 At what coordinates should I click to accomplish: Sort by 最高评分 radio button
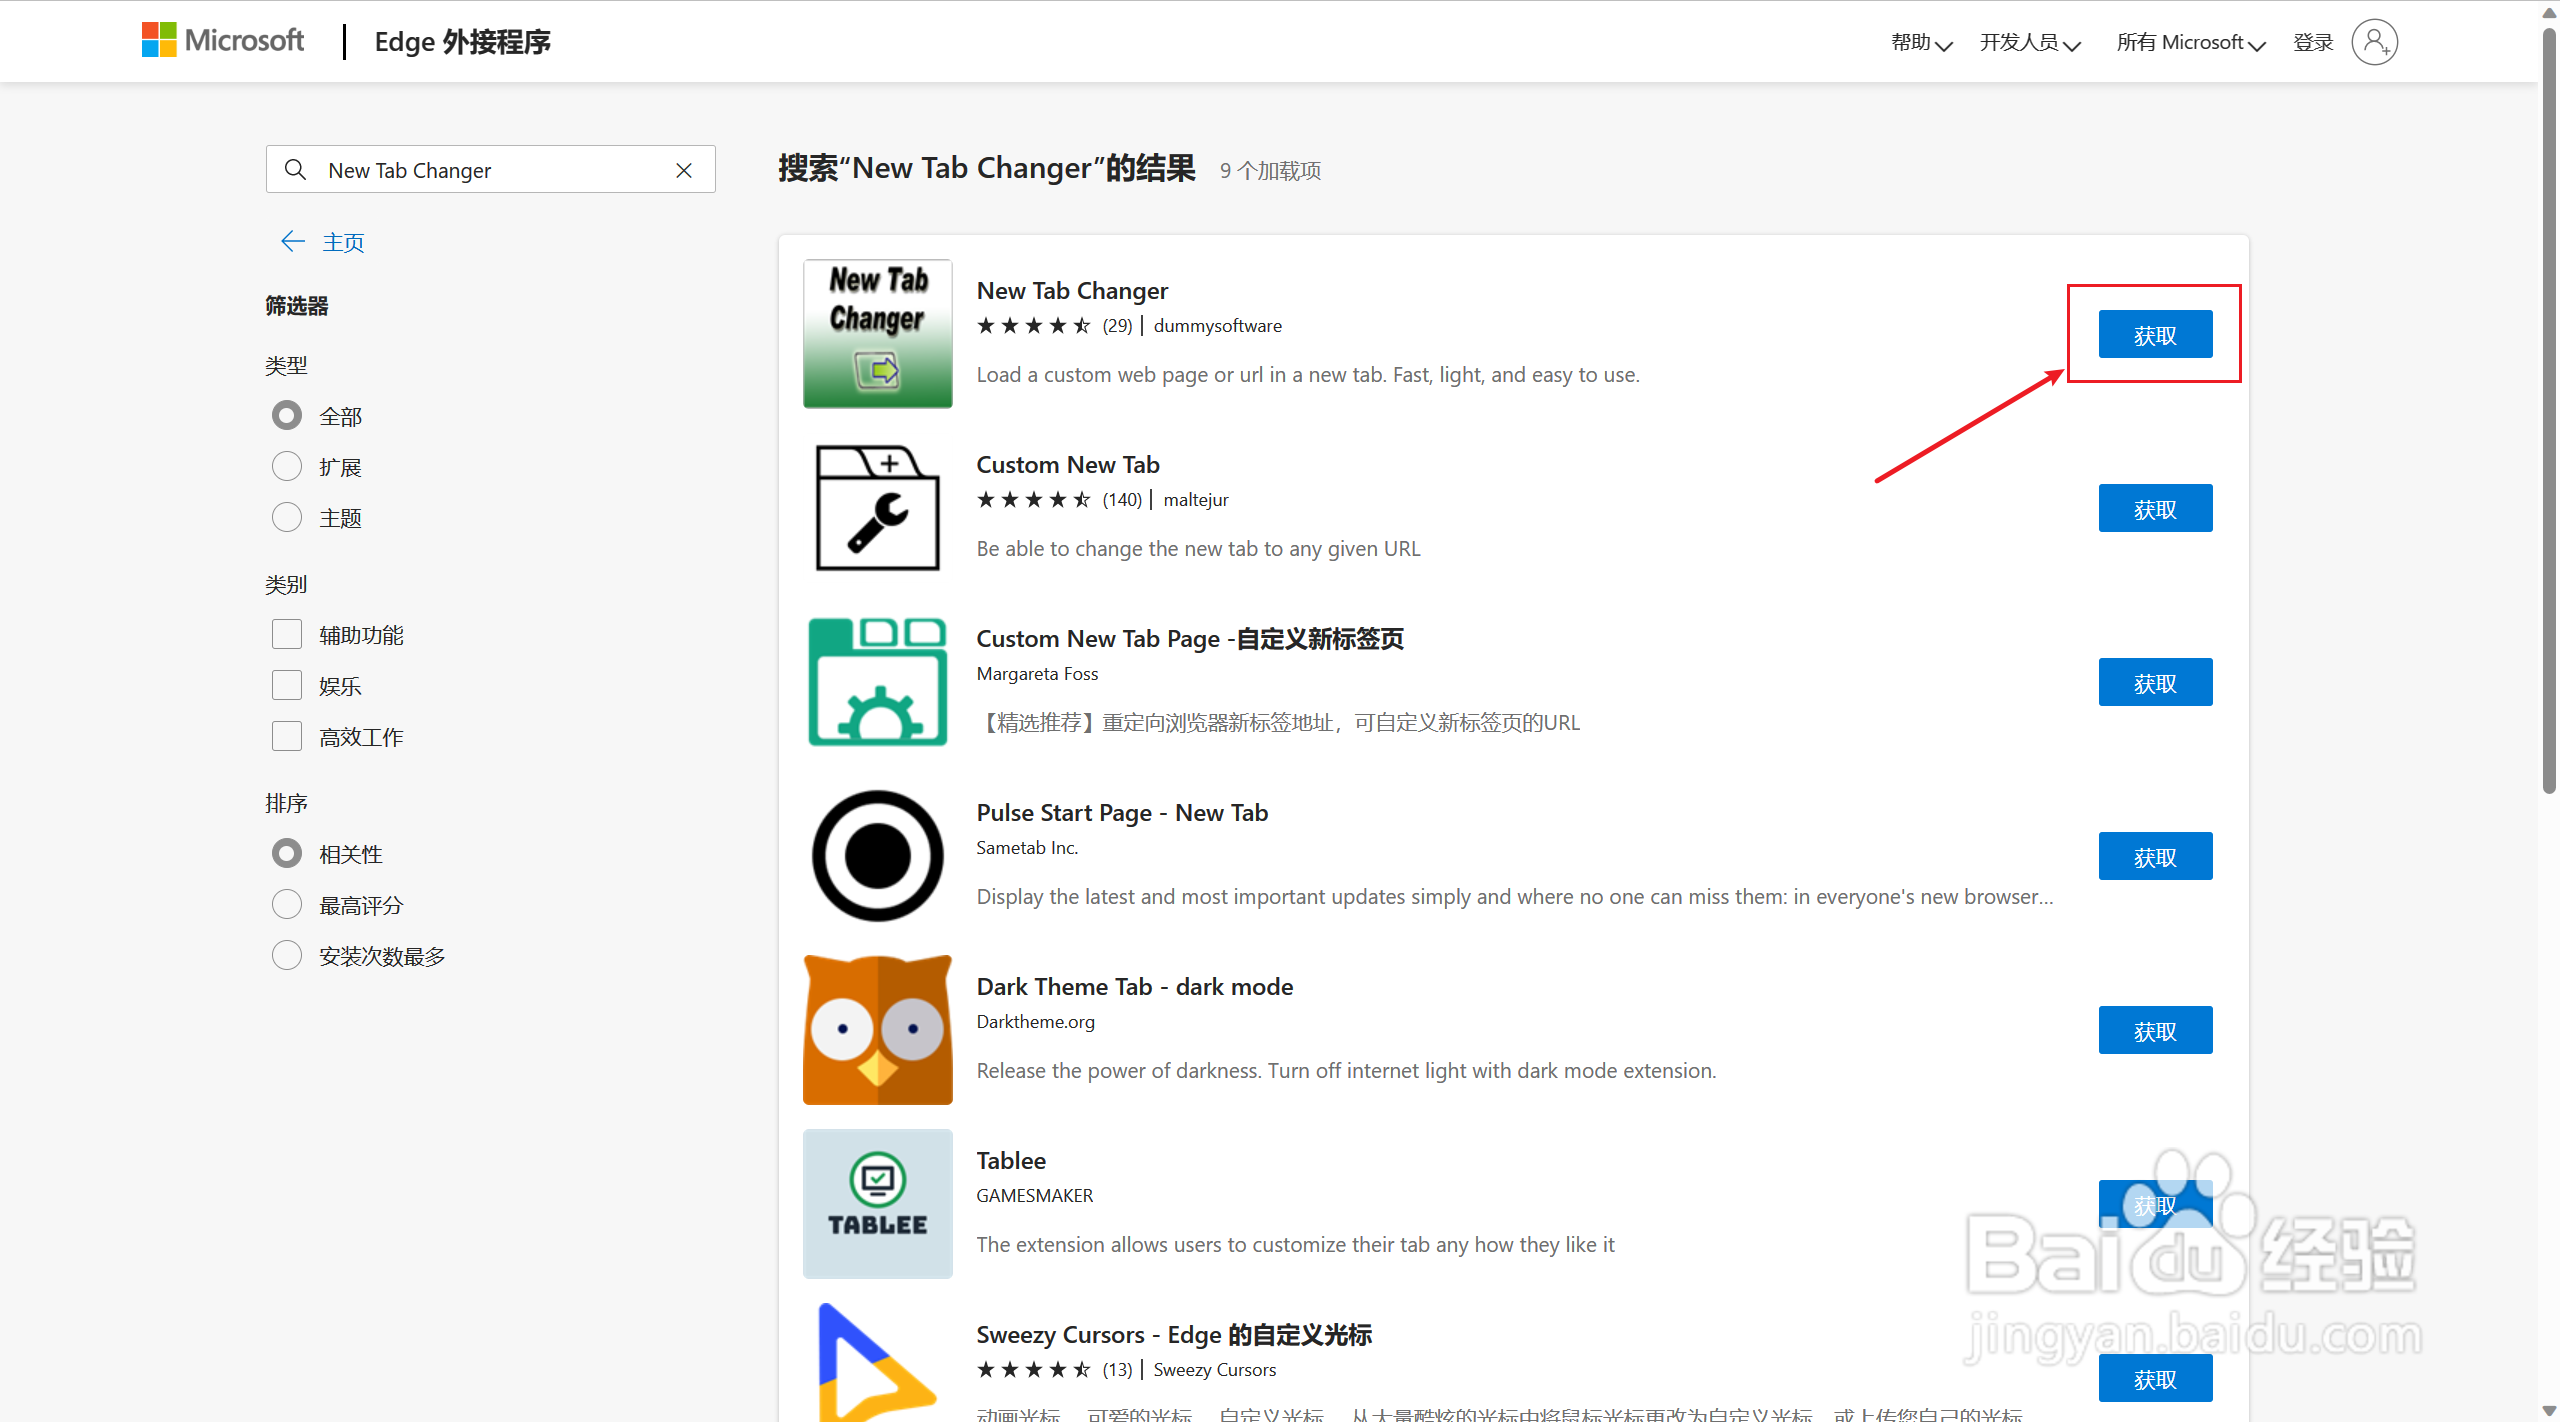click(x=287, y=904)
